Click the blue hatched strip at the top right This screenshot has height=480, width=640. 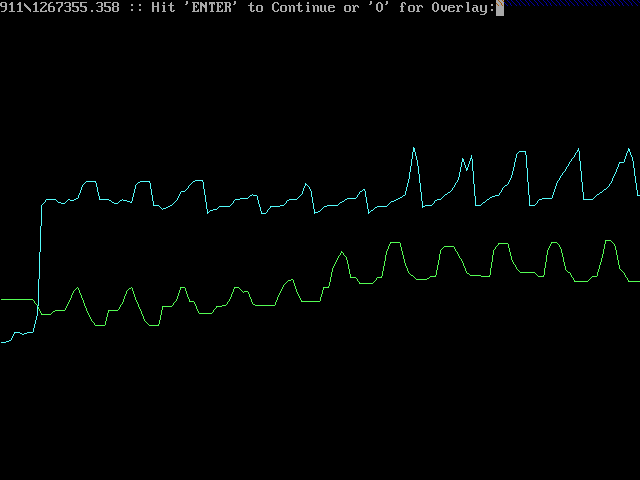coord(572,3)
